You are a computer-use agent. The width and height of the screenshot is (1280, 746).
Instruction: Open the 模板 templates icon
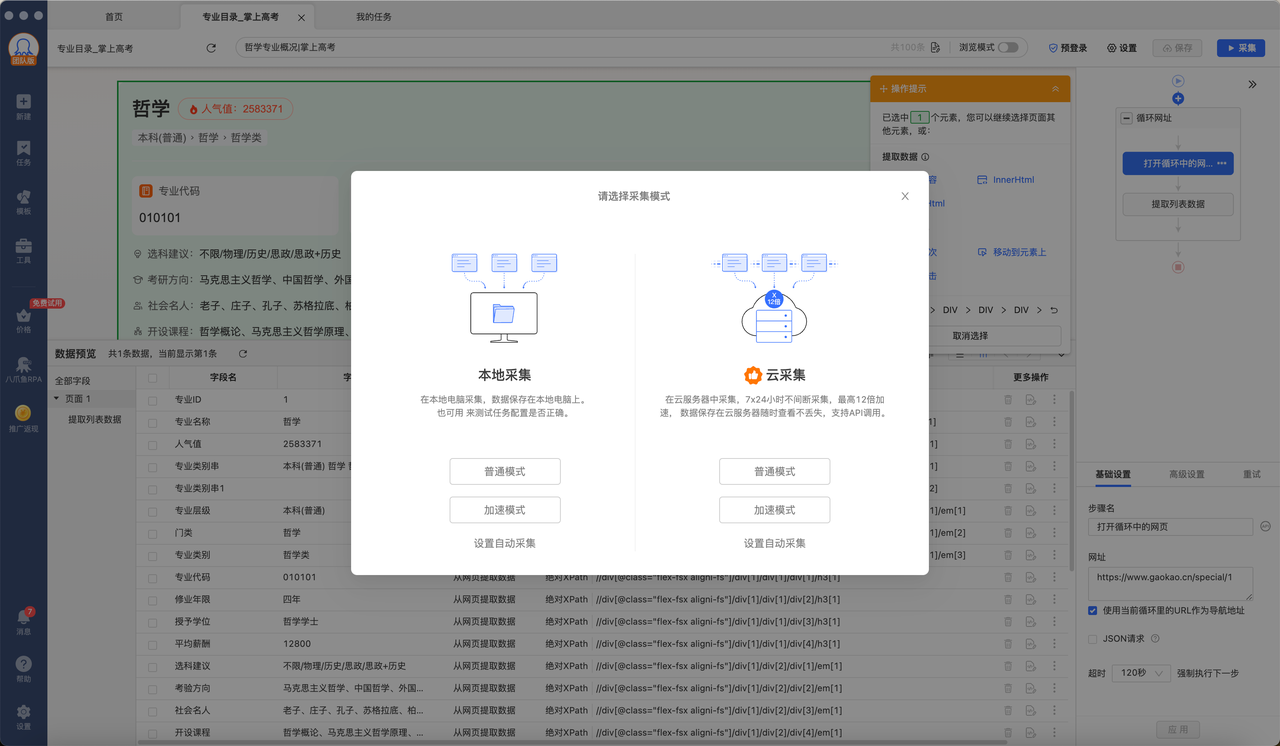[23, 199]
